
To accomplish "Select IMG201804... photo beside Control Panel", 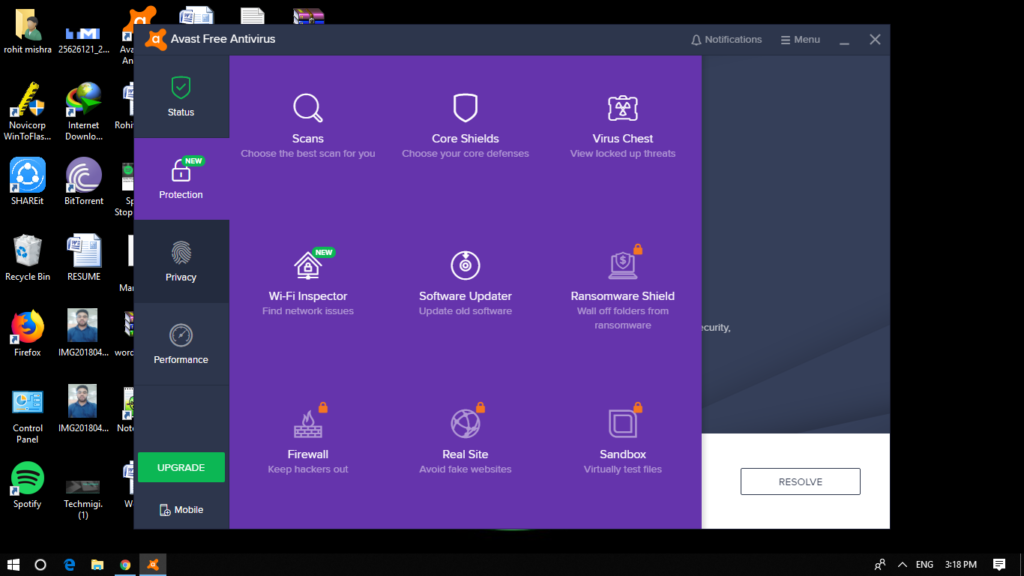I will [83, 409].
